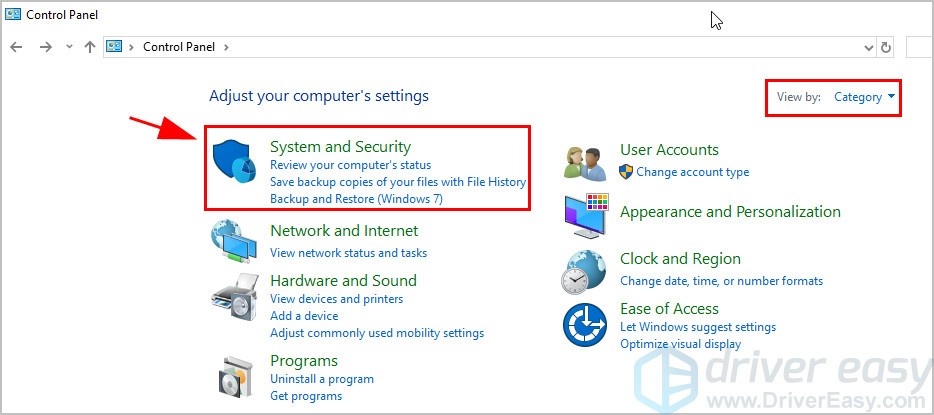This screenshot has height=415, width=934.
Task: Go back with the left arrow button
Action: coord(16,47)
